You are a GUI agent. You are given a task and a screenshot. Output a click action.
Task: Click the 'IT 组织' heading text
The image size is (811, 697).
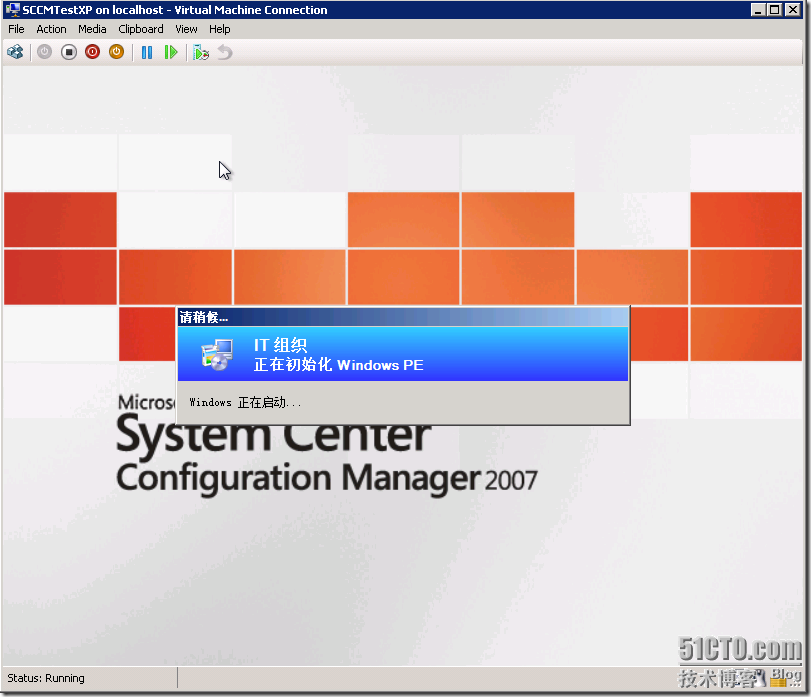[280, 345]
